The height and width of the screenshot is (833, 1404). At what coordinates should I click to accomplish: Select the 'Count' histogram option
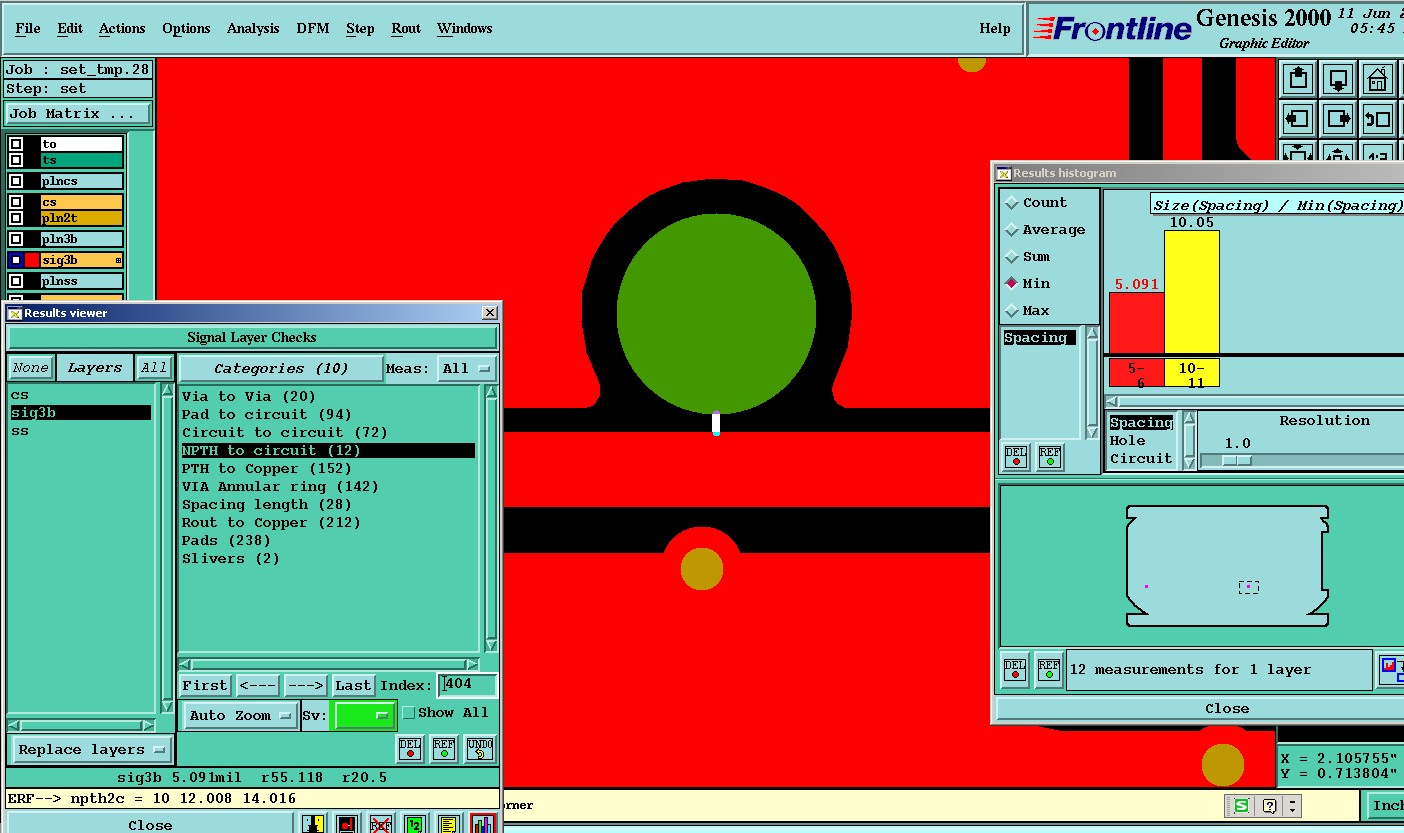pyautogui.click(x=1012, y=202)
